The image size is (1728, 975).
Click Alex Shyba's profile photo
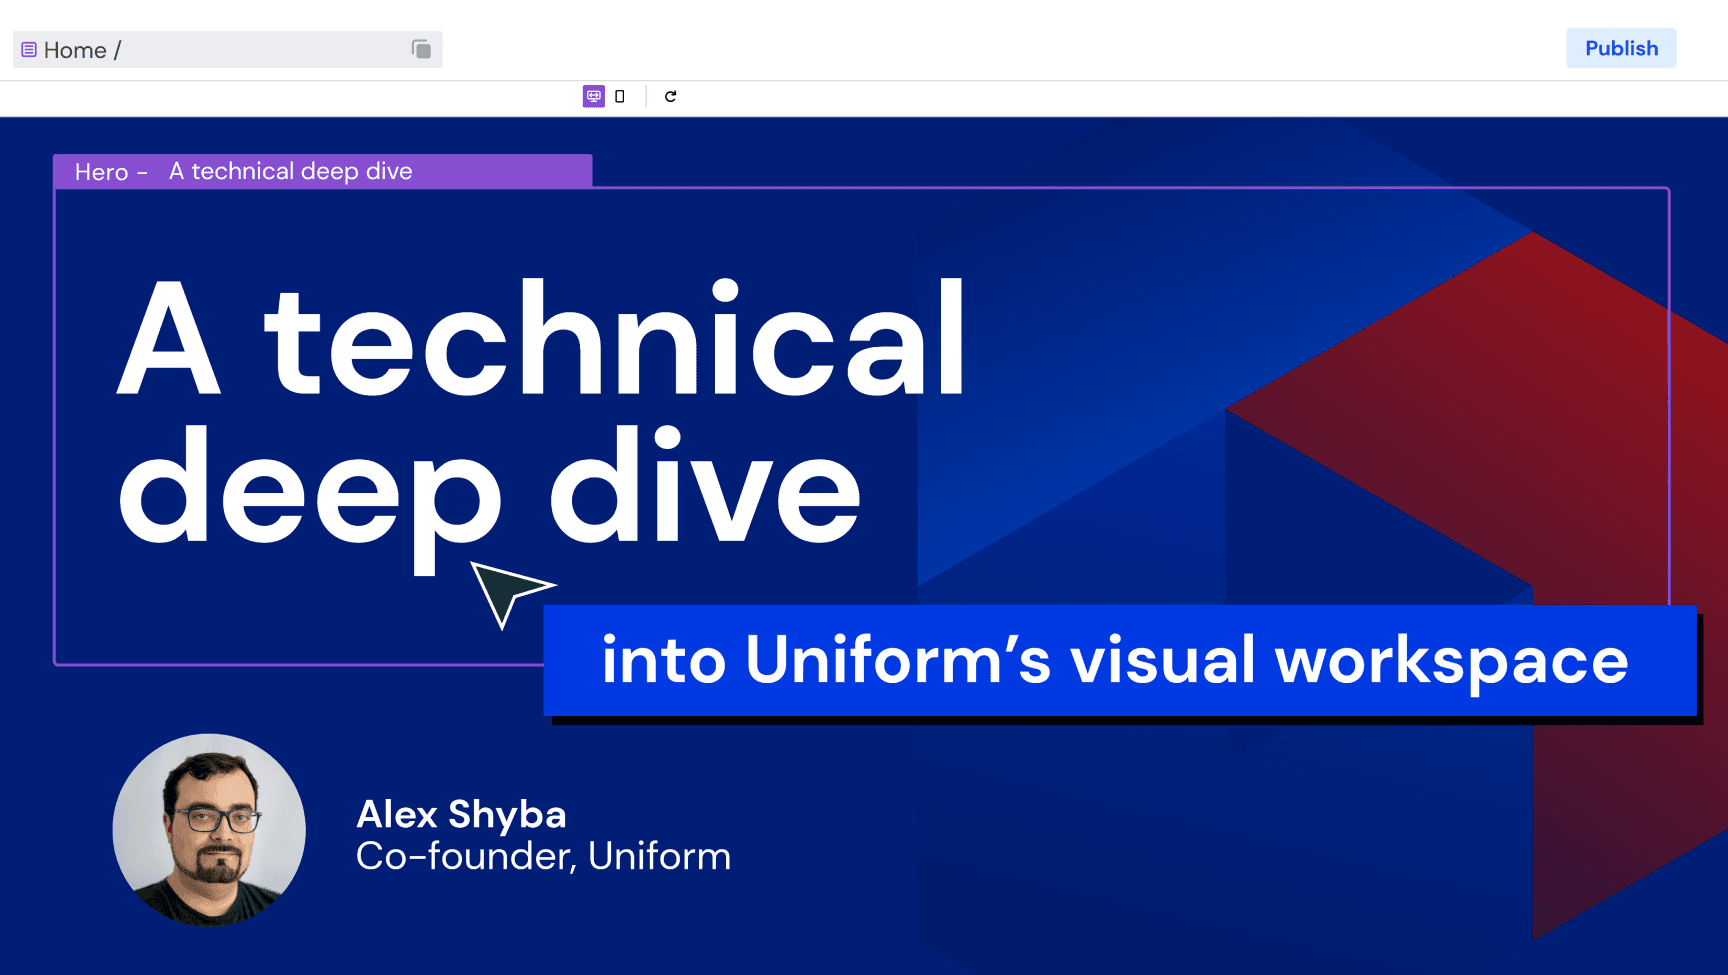209,830
